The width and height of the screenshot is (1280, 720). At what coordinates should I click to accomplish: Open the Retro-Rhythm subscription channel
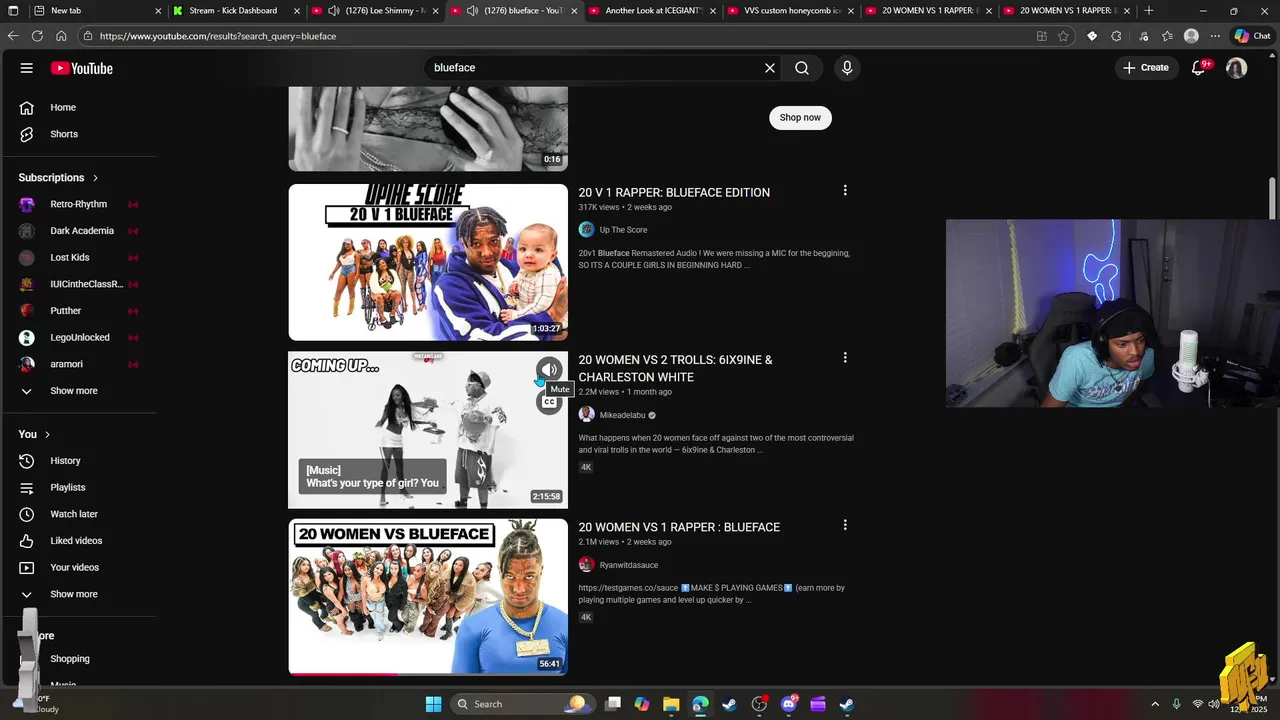tap(79, 204)
